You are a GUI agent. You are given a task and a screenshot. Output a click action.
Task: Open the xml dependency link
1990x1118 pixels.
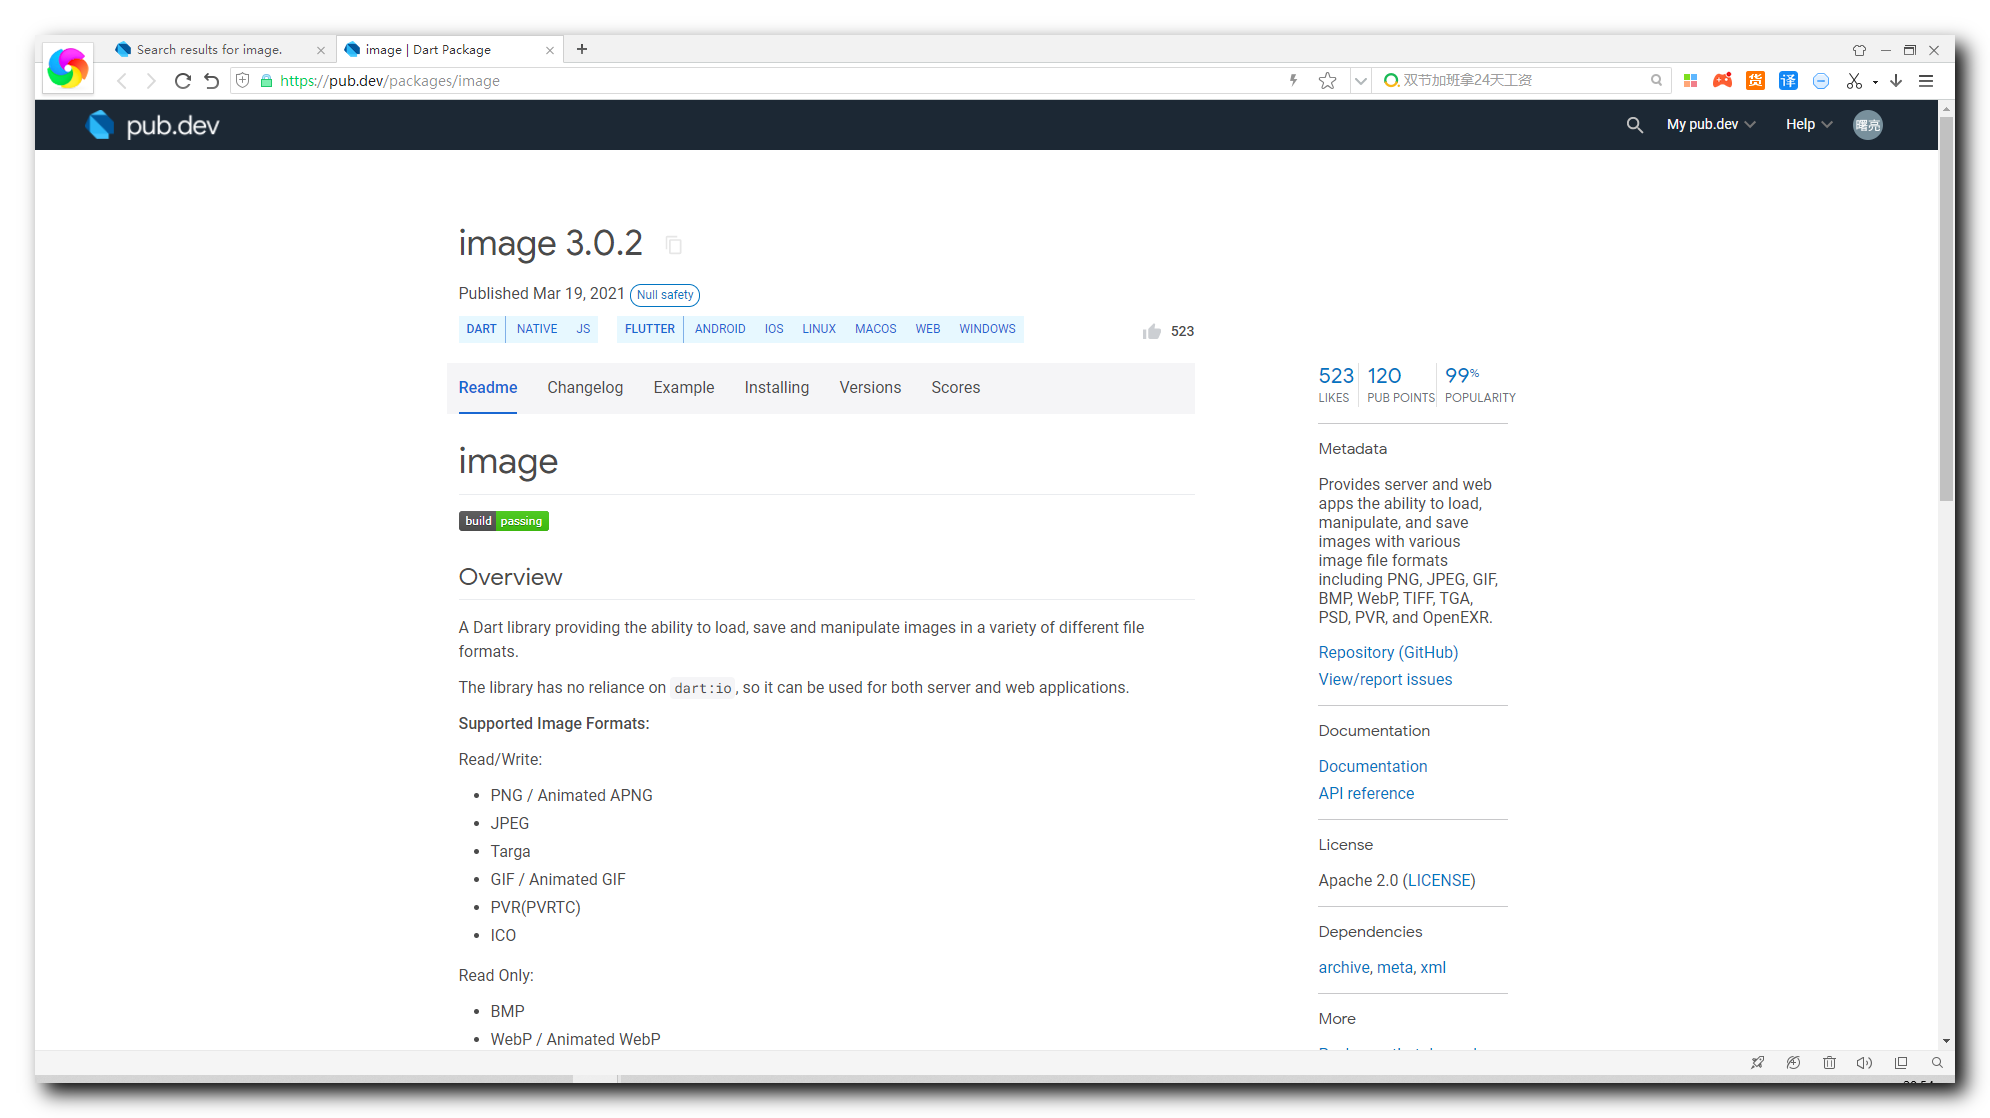click(1433, 968)
